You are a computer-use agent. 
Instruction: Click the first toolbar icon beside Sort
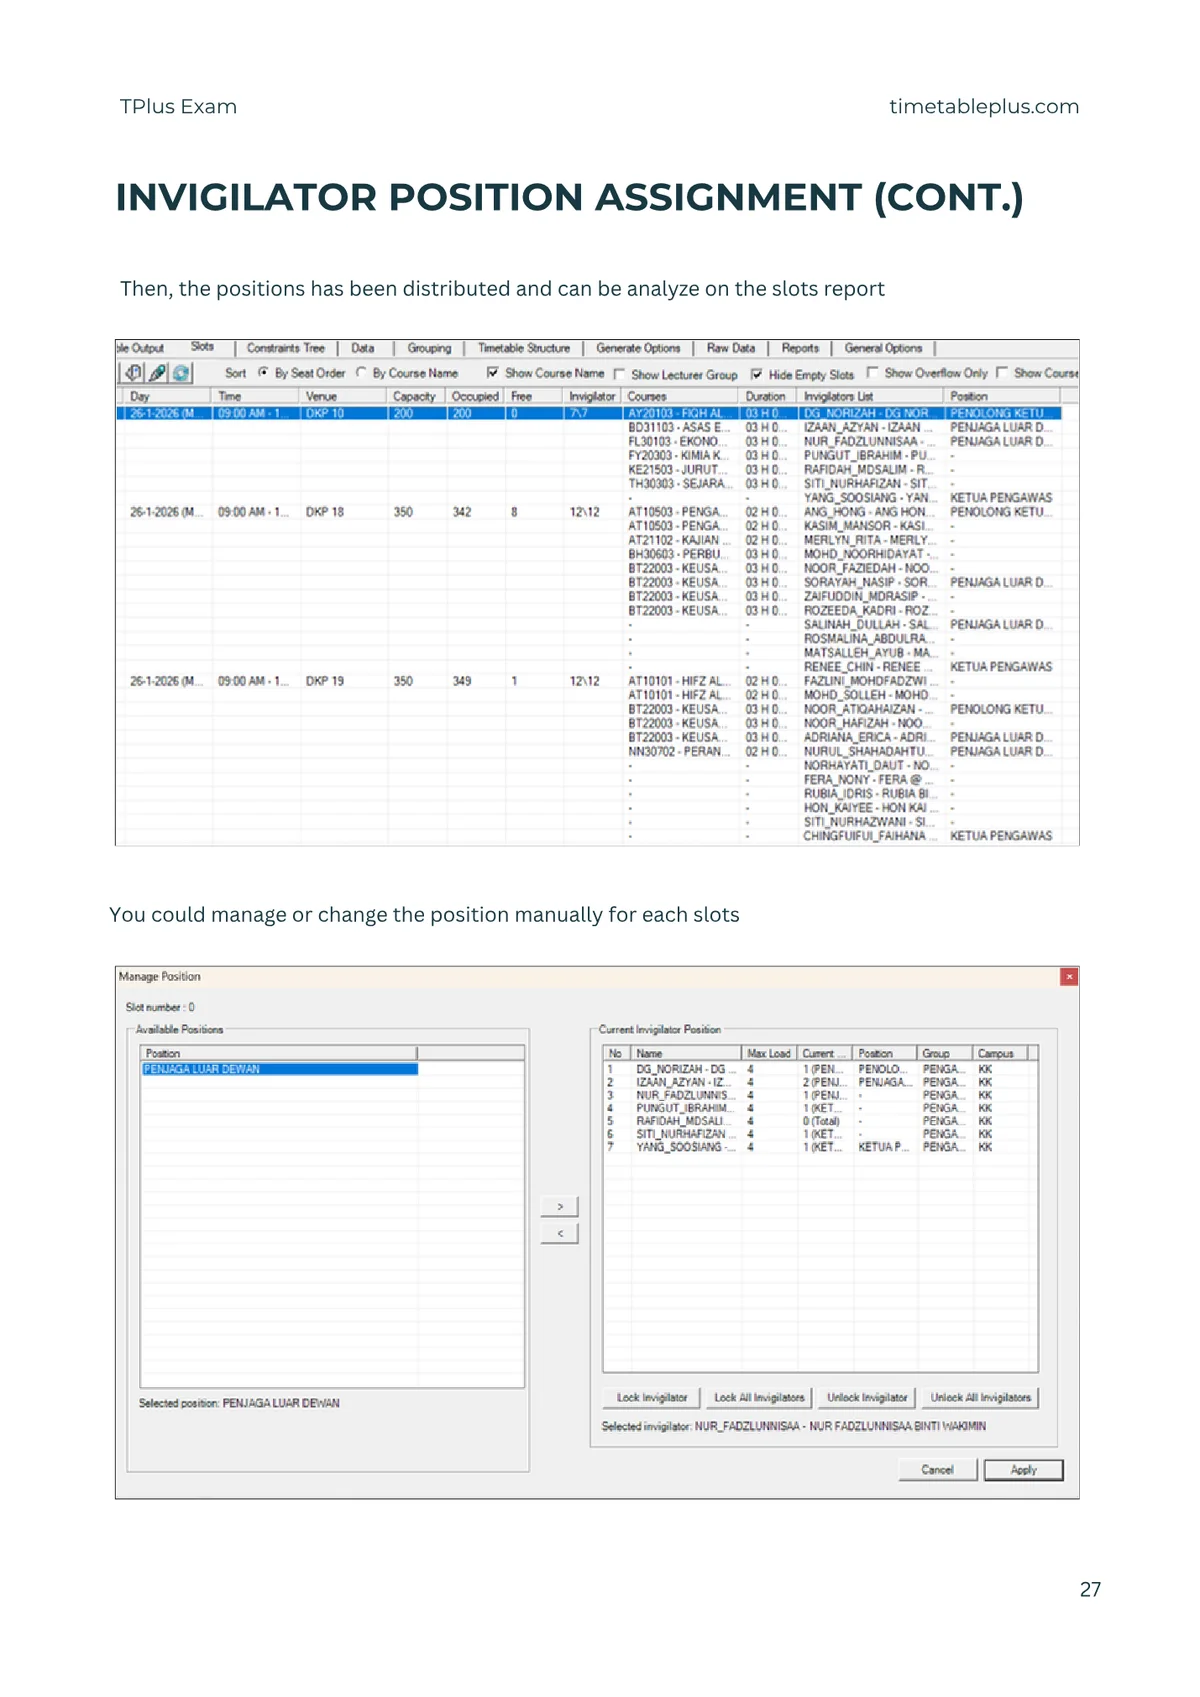(x=133, y=373)
